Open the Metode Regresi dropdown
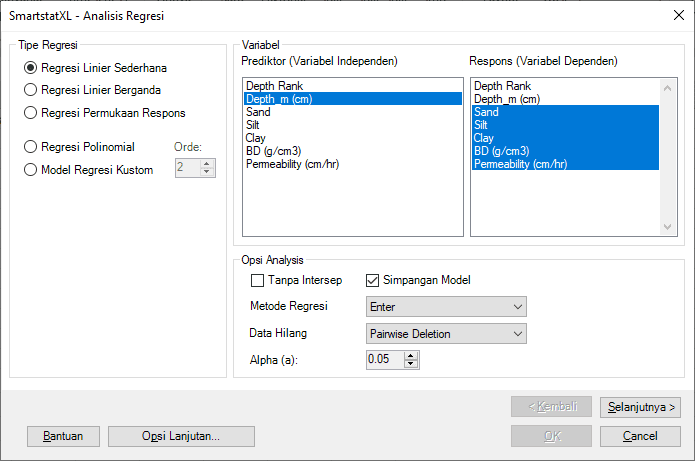 pyautogui.click(x=445, y=306)
